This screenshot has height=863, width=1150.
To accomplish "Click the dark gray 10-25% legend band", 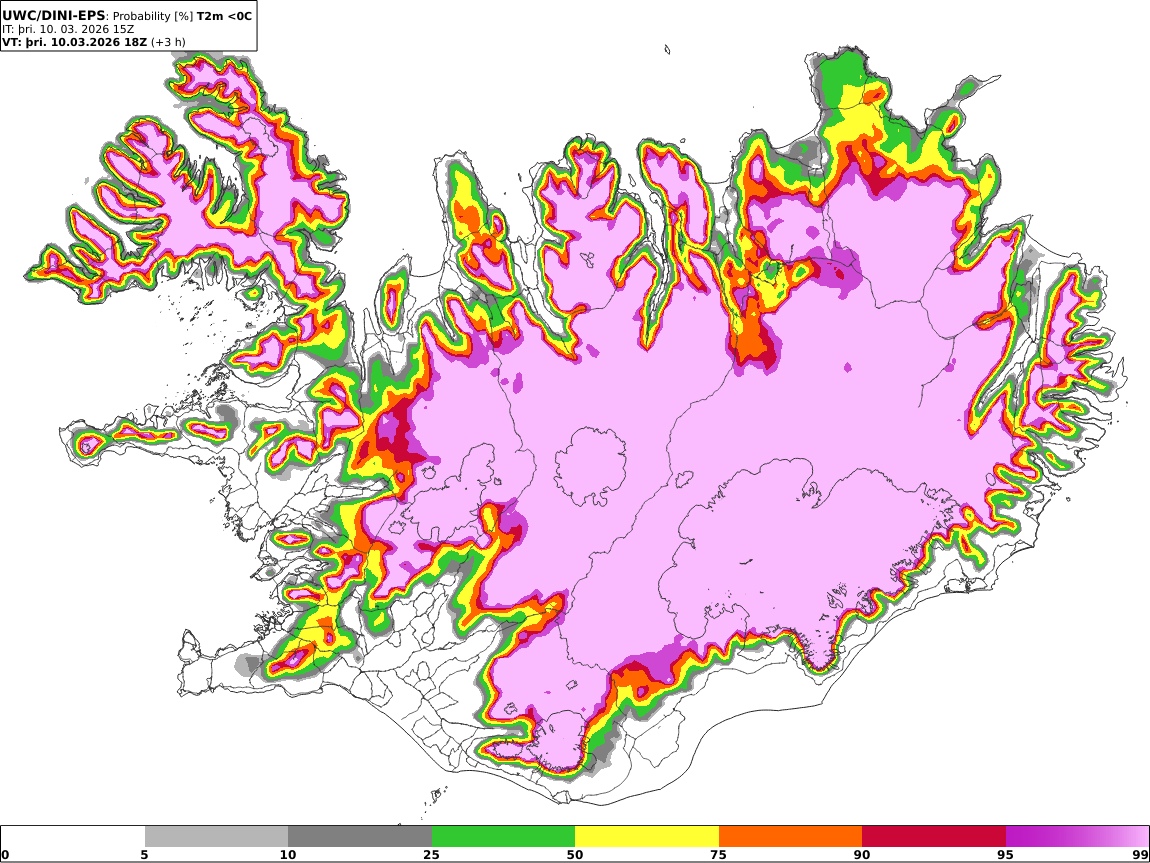I will point(360,837).
